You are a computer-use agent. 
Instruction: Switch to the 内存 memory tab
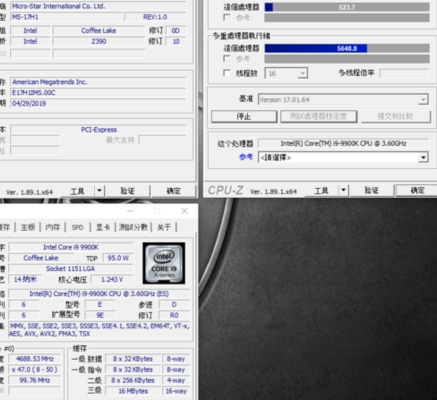click(x=53, y=227)
